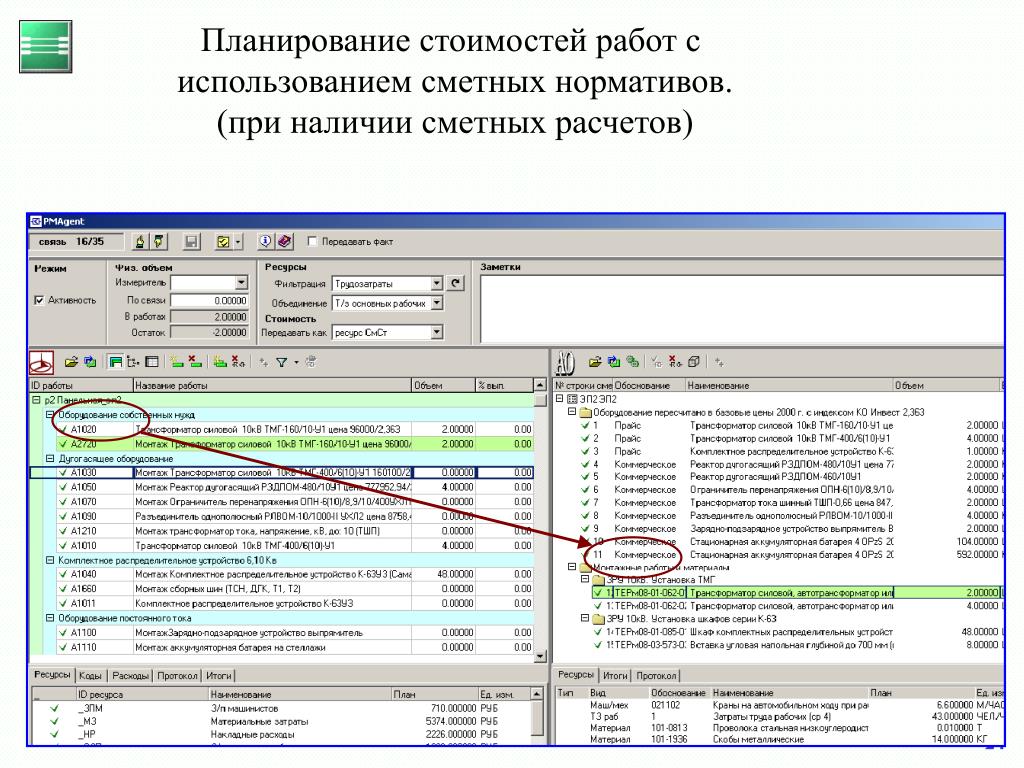Click the plus sparkle icon in right toolbar
Viewport: 1024px width, 768px height.
tap(719, 362)
